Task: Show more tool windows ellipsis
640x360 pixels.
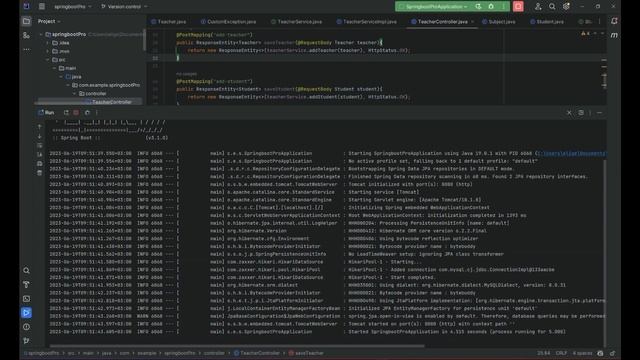Action: [x=27, y=49]
